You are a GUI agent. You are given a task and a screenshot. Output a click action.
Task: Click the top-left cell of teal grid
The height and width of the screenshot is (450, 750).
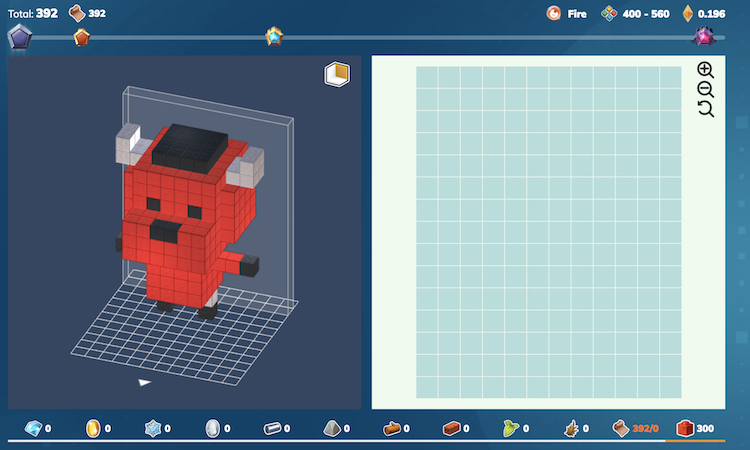point(427,77)
